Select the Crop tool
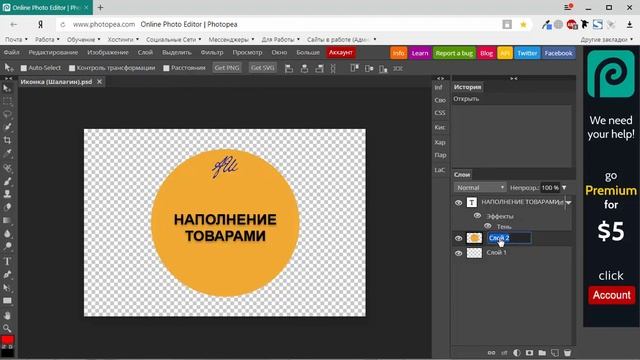640x360 pixels. (7, 140)
